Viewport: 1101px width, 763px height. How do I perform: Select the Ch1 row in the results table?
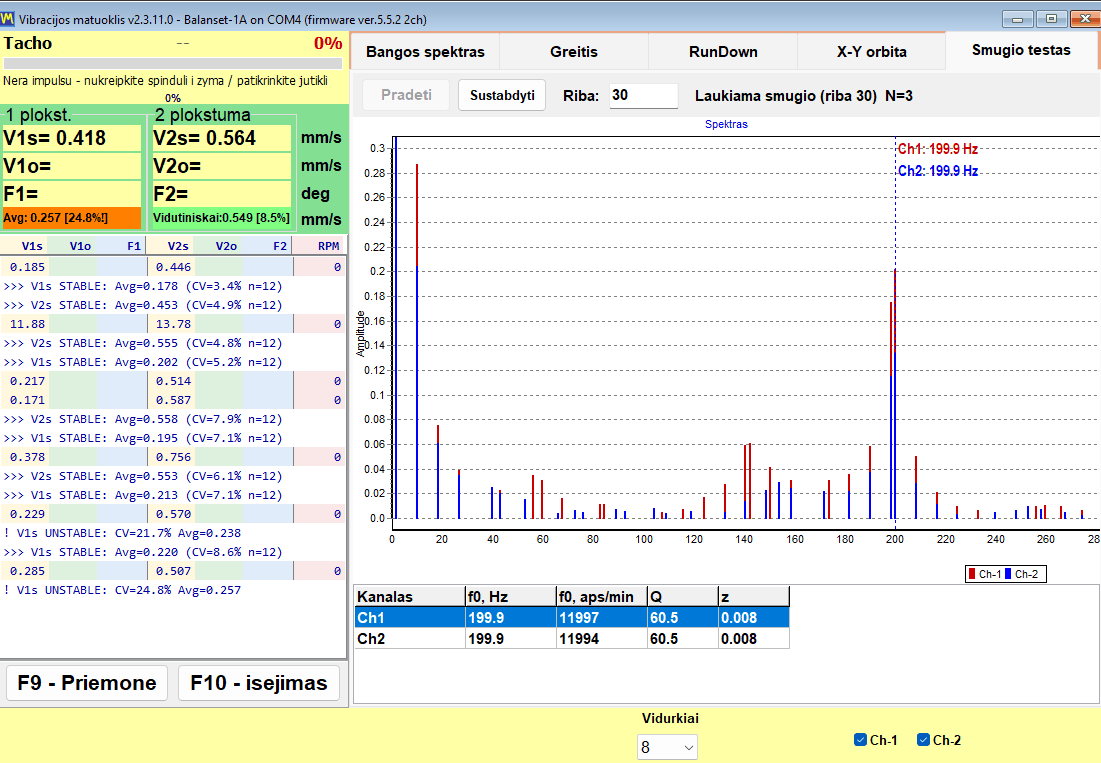572,618
